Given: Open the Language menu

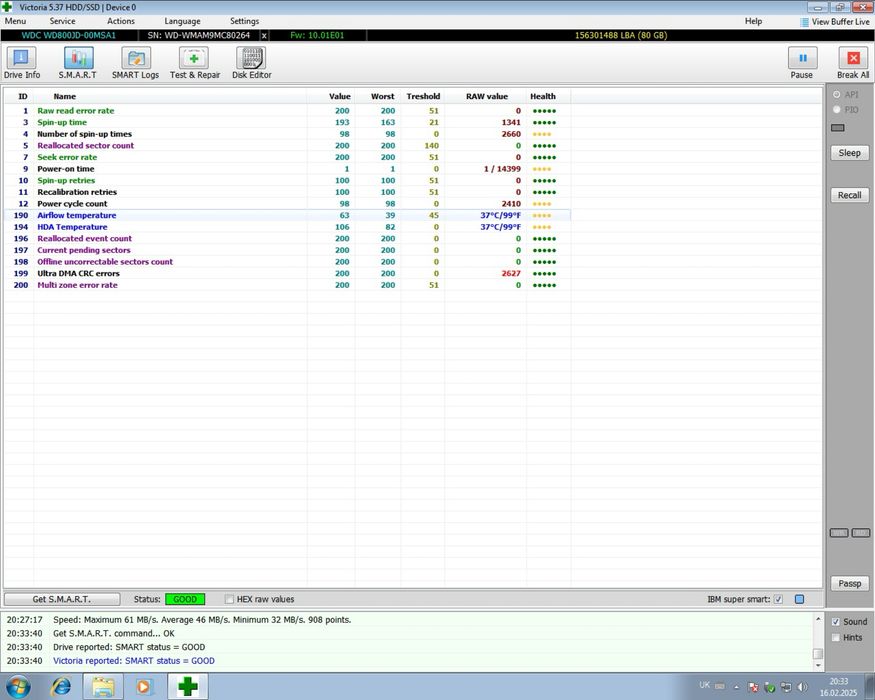Looking at the screenshot, I should [182, 21].
